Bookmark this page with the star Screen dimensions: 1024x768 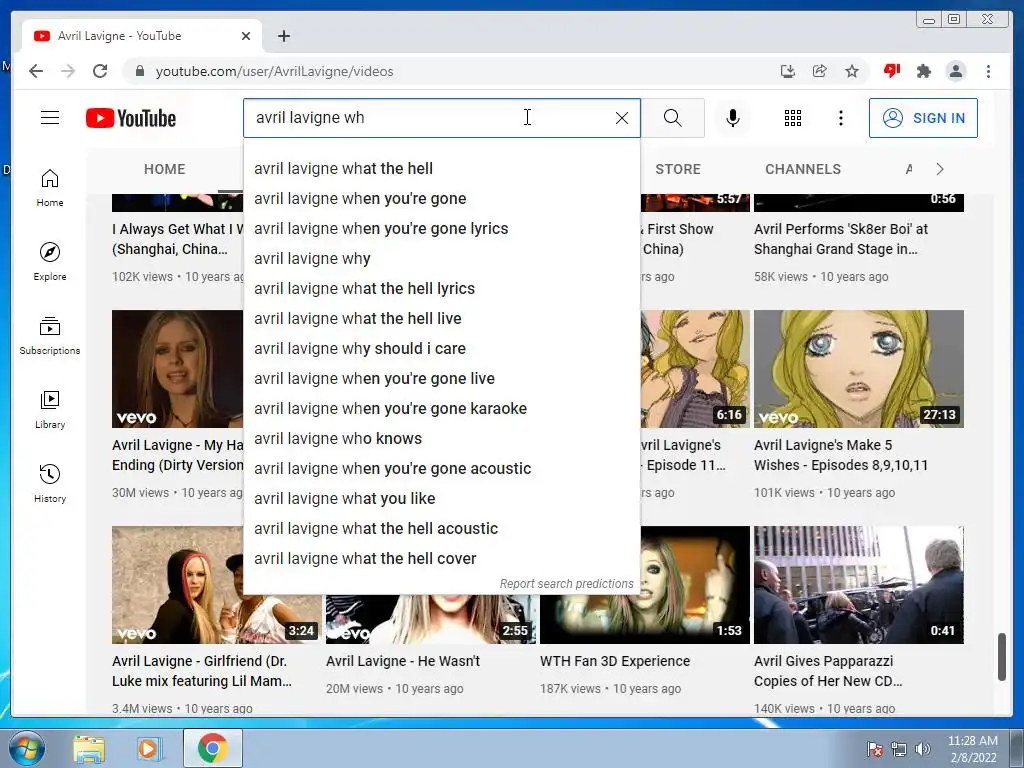pos(852,71)
